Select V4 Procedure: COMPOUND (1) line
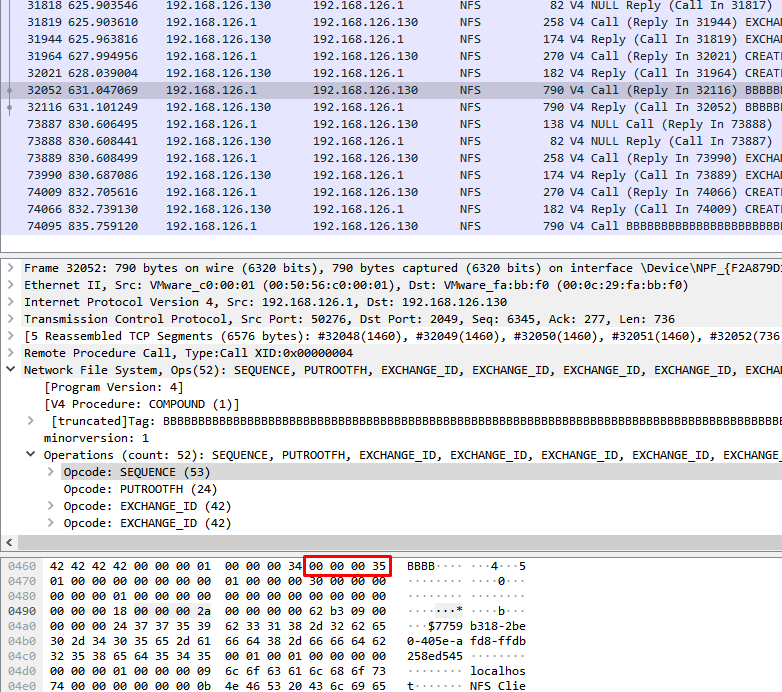Viewport: 782px width, 692px height. (x=142, y=404)
